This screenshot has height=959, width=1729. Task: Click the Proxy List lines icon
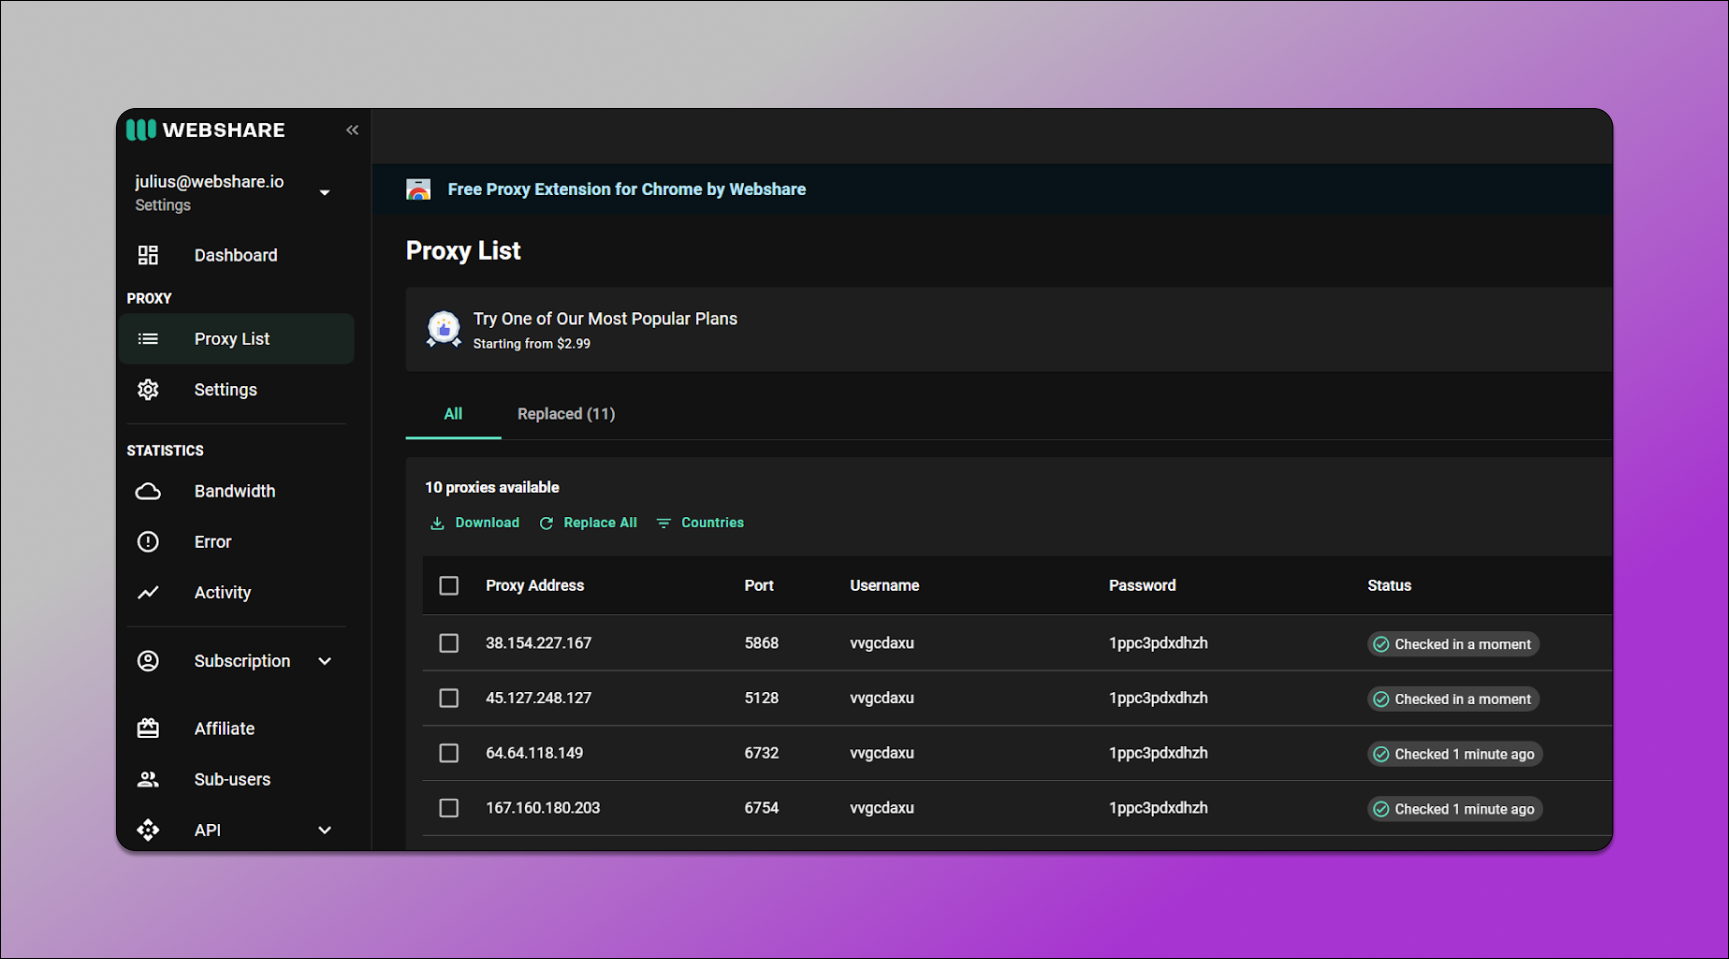148,339
